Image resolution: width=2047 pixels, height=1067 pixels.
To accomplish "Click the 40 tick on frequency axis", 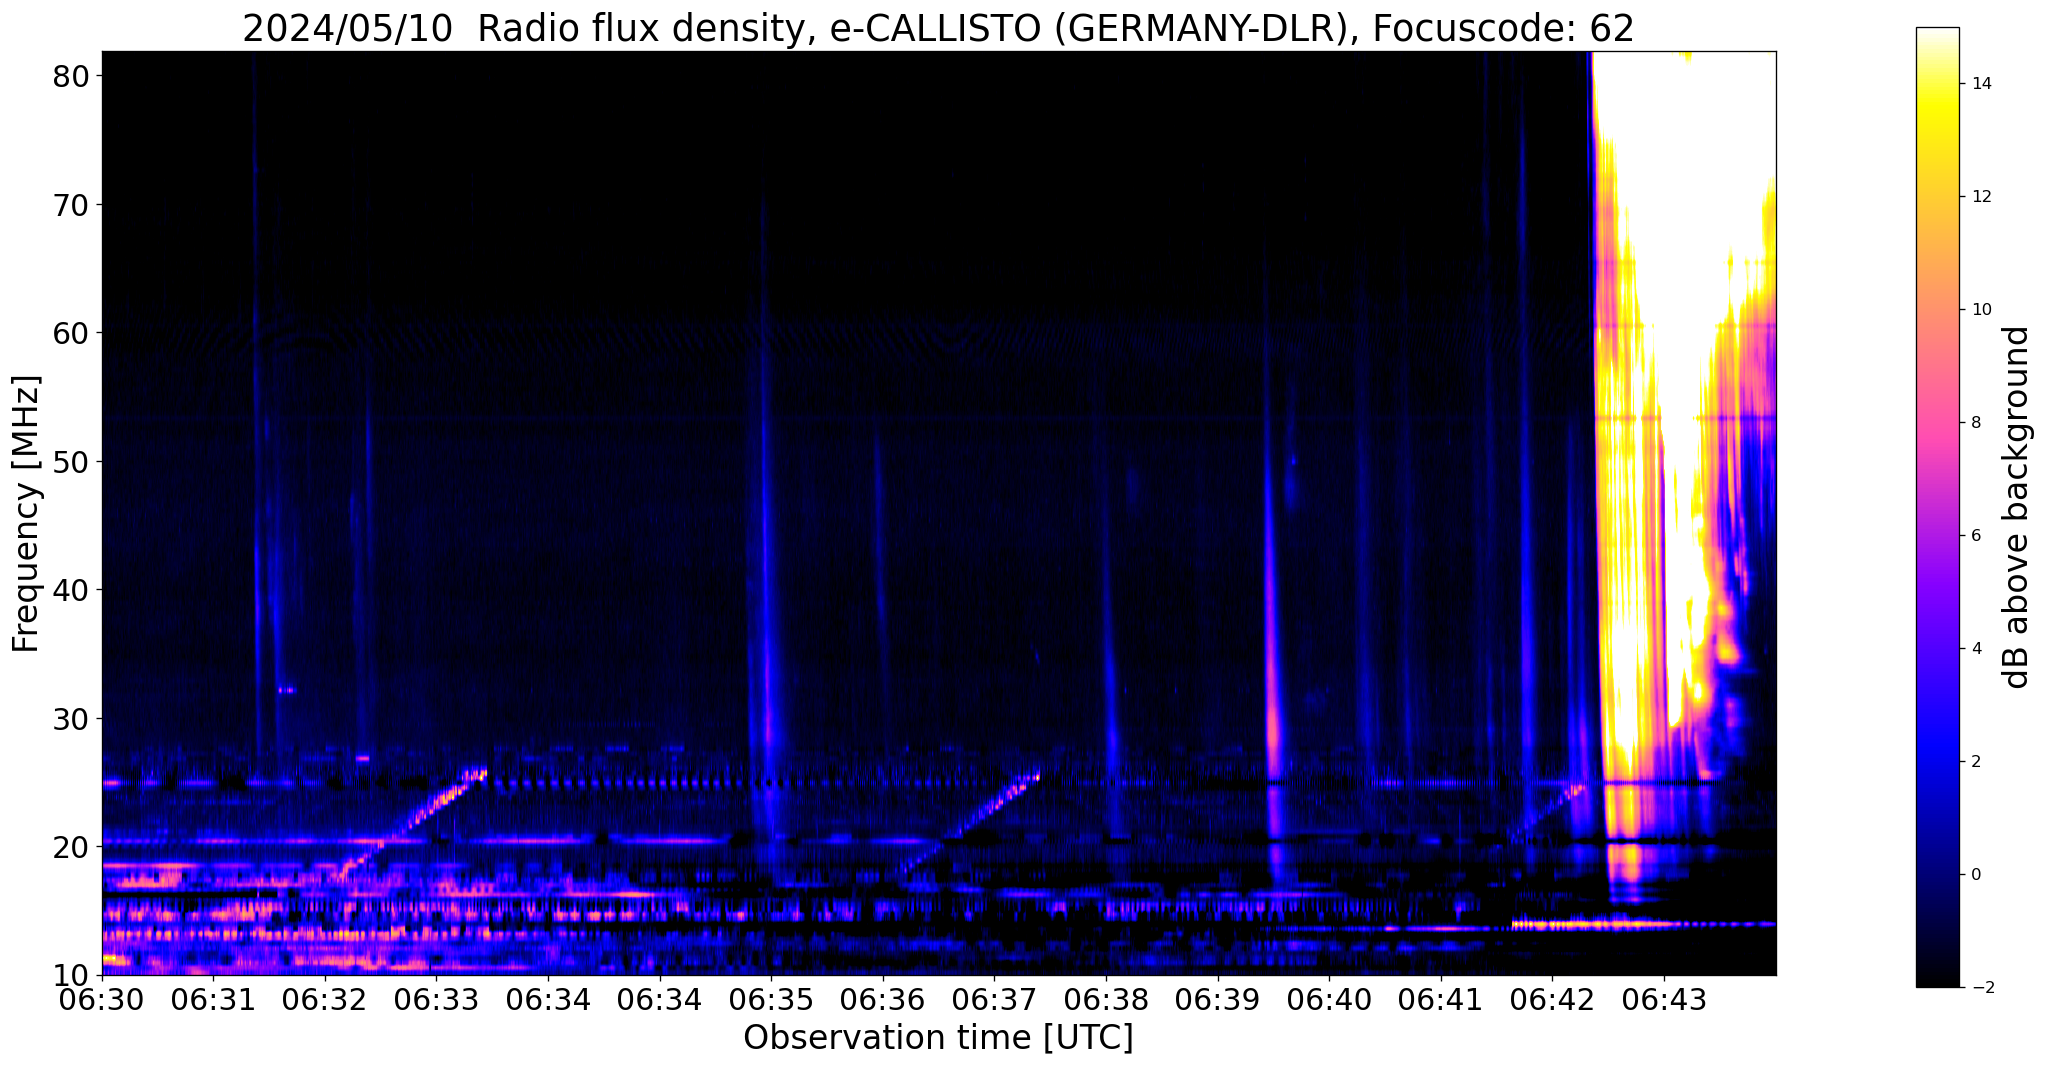I will click(x=72, y=590).
